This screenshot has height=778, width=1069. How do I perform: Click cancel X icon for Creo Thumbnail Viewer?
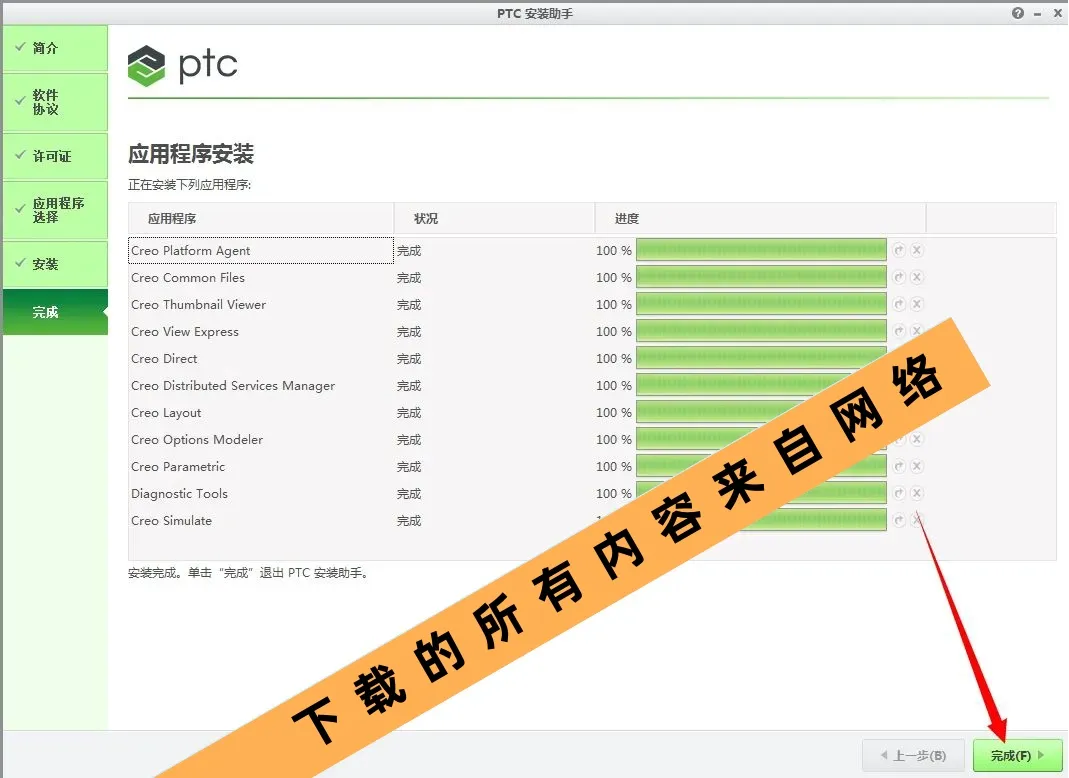click(917, 304)
